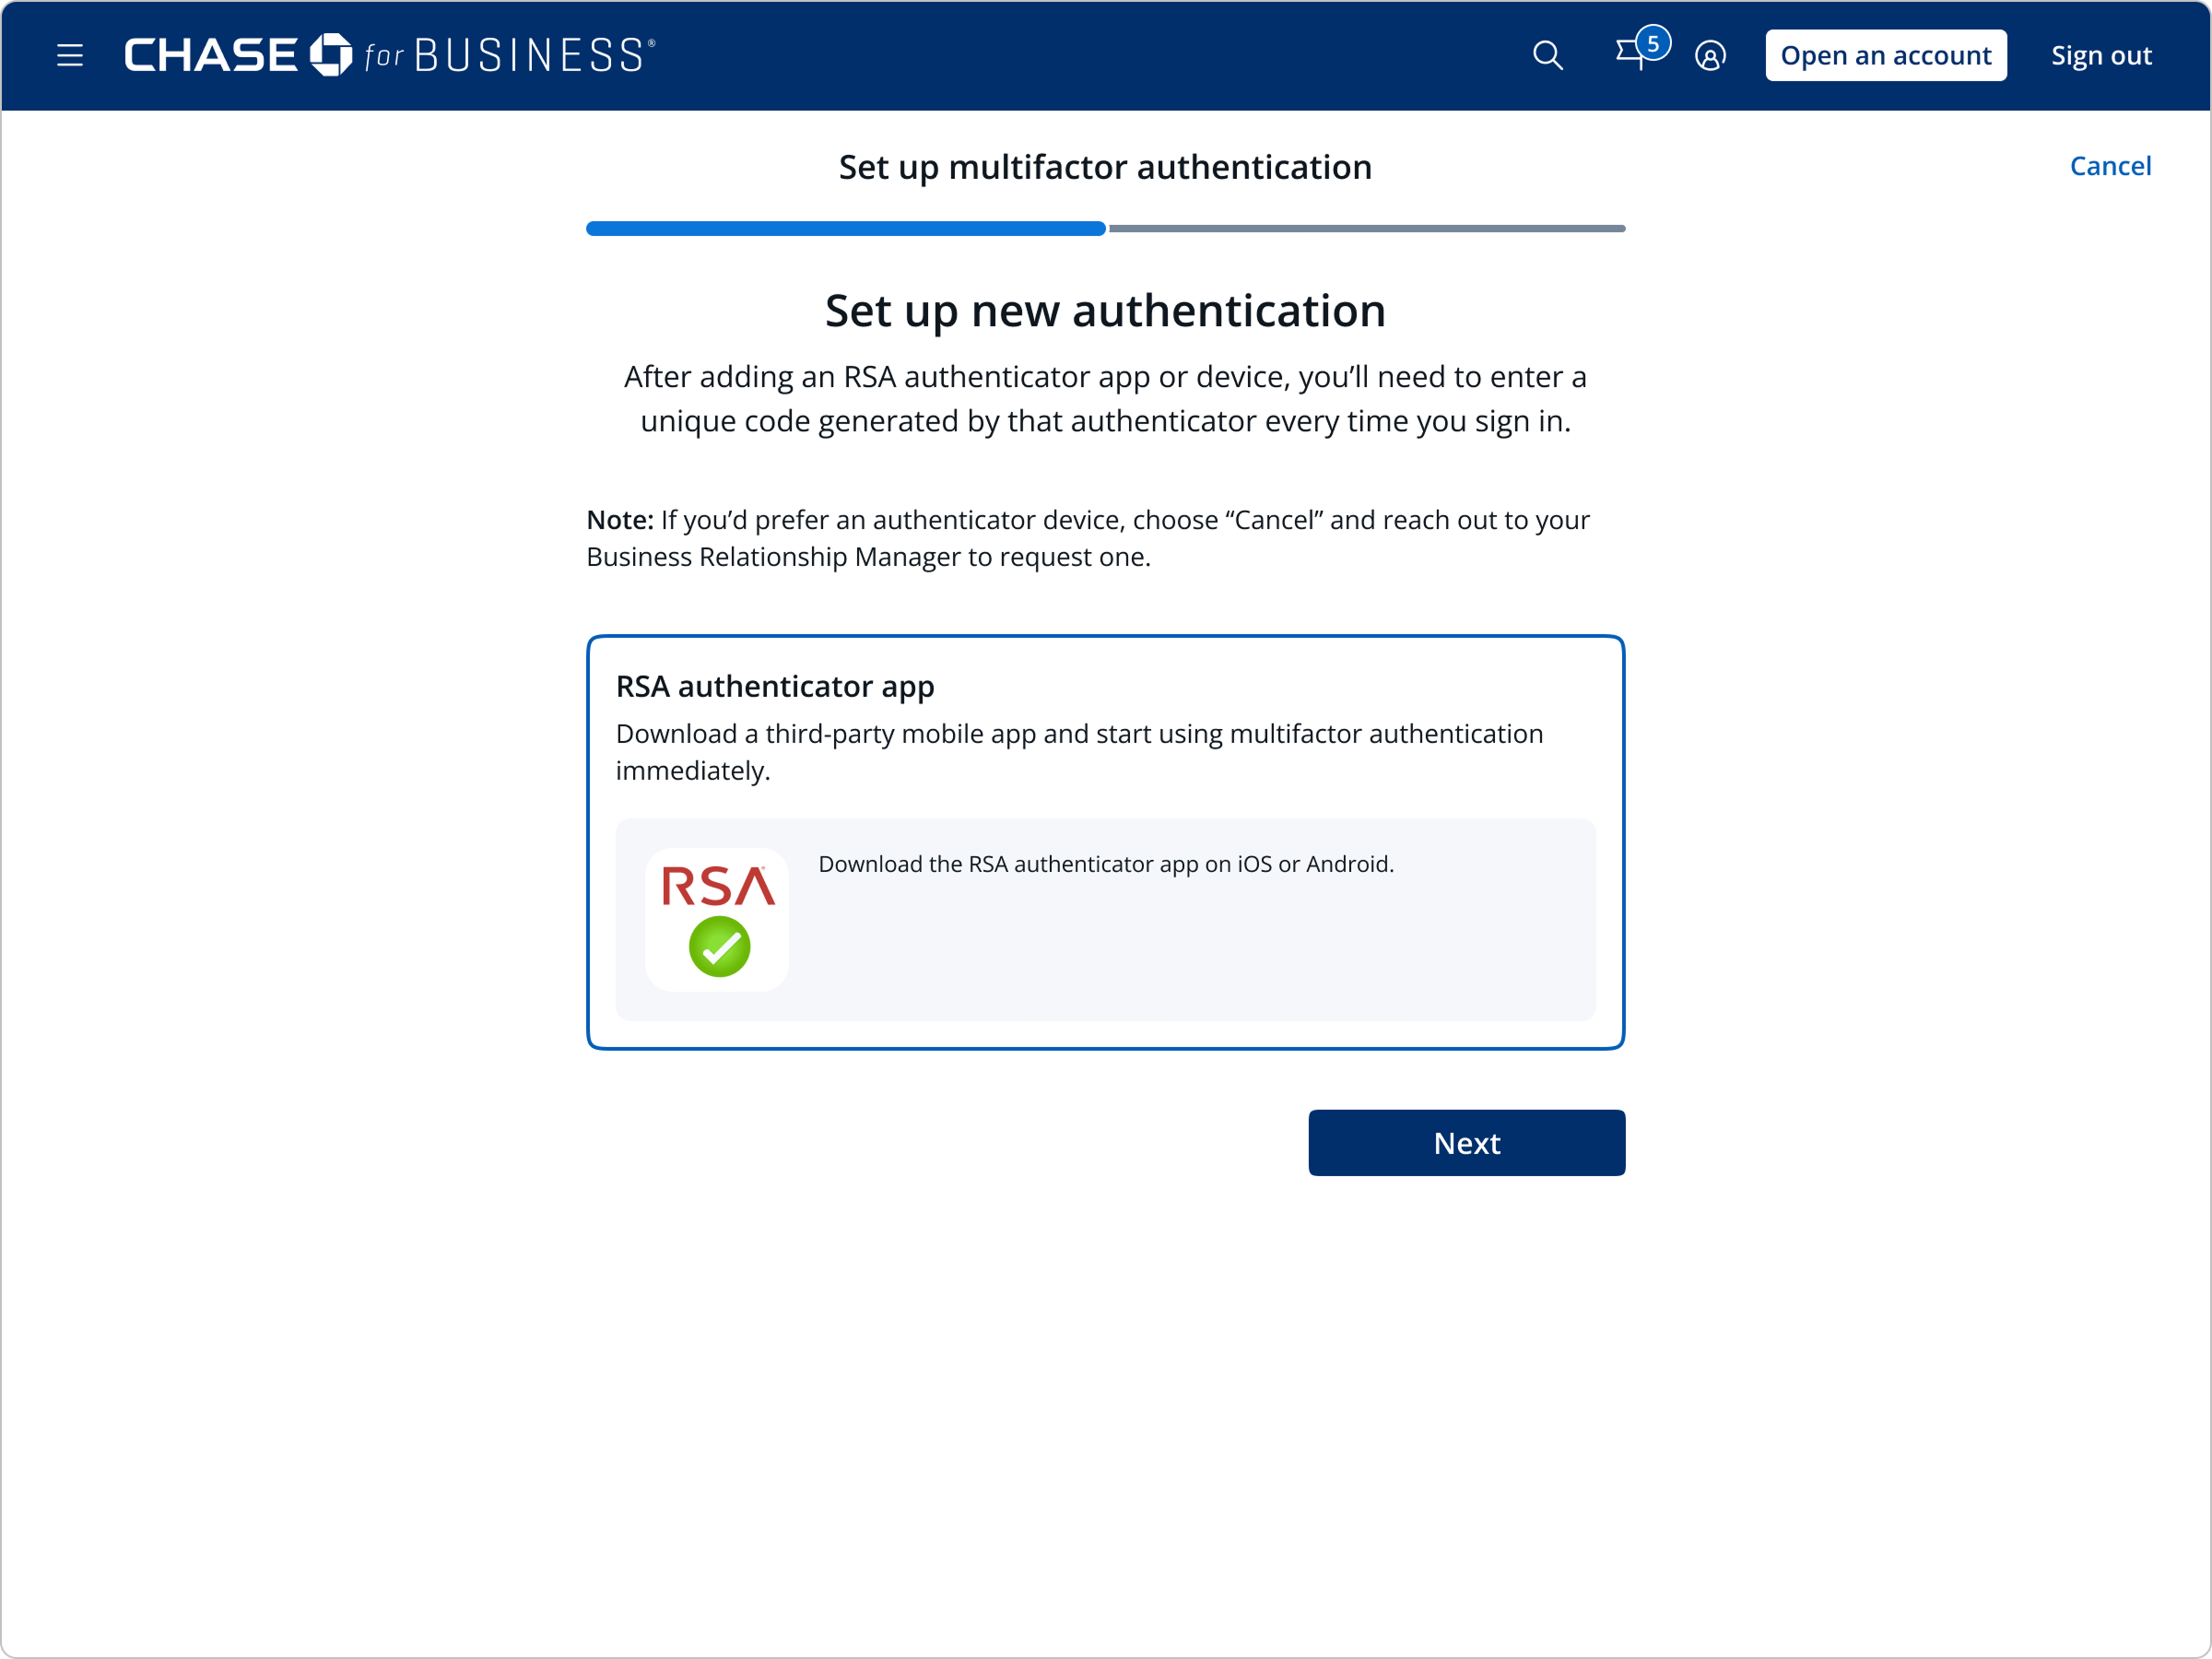
Task: Click 'Download a third-party mobile app' description
Action: 1079,752
